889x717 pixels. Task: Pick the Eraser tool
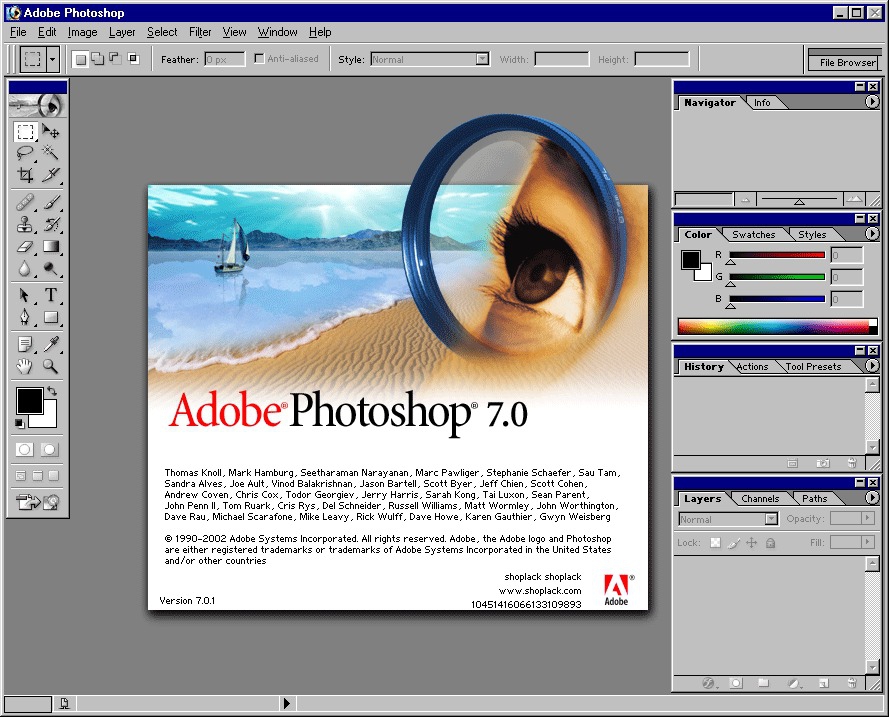25,246
